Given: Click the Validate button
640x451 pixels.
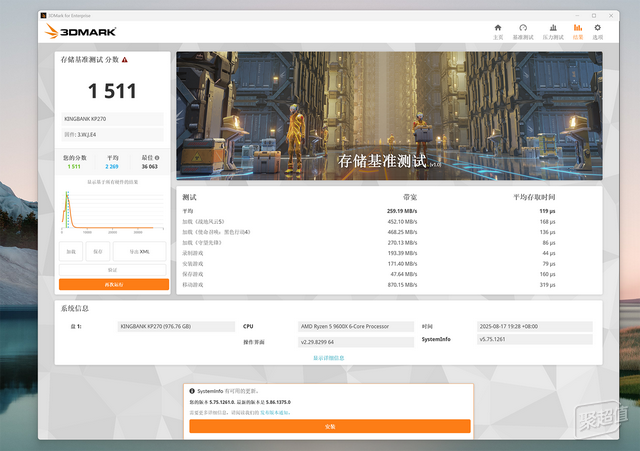Looking at the screenshot, I should coord(113,270).
